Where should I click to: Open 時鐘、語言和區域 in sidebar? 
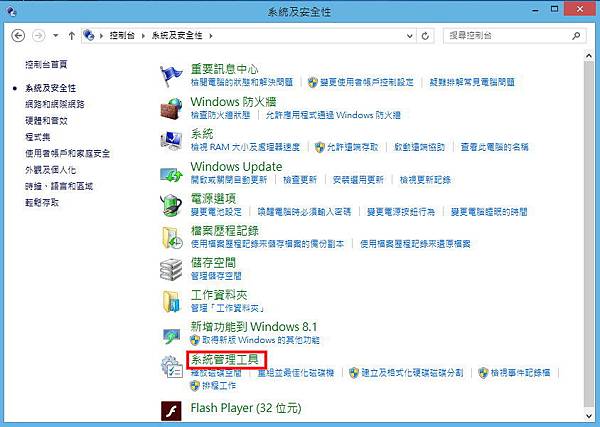59,186
